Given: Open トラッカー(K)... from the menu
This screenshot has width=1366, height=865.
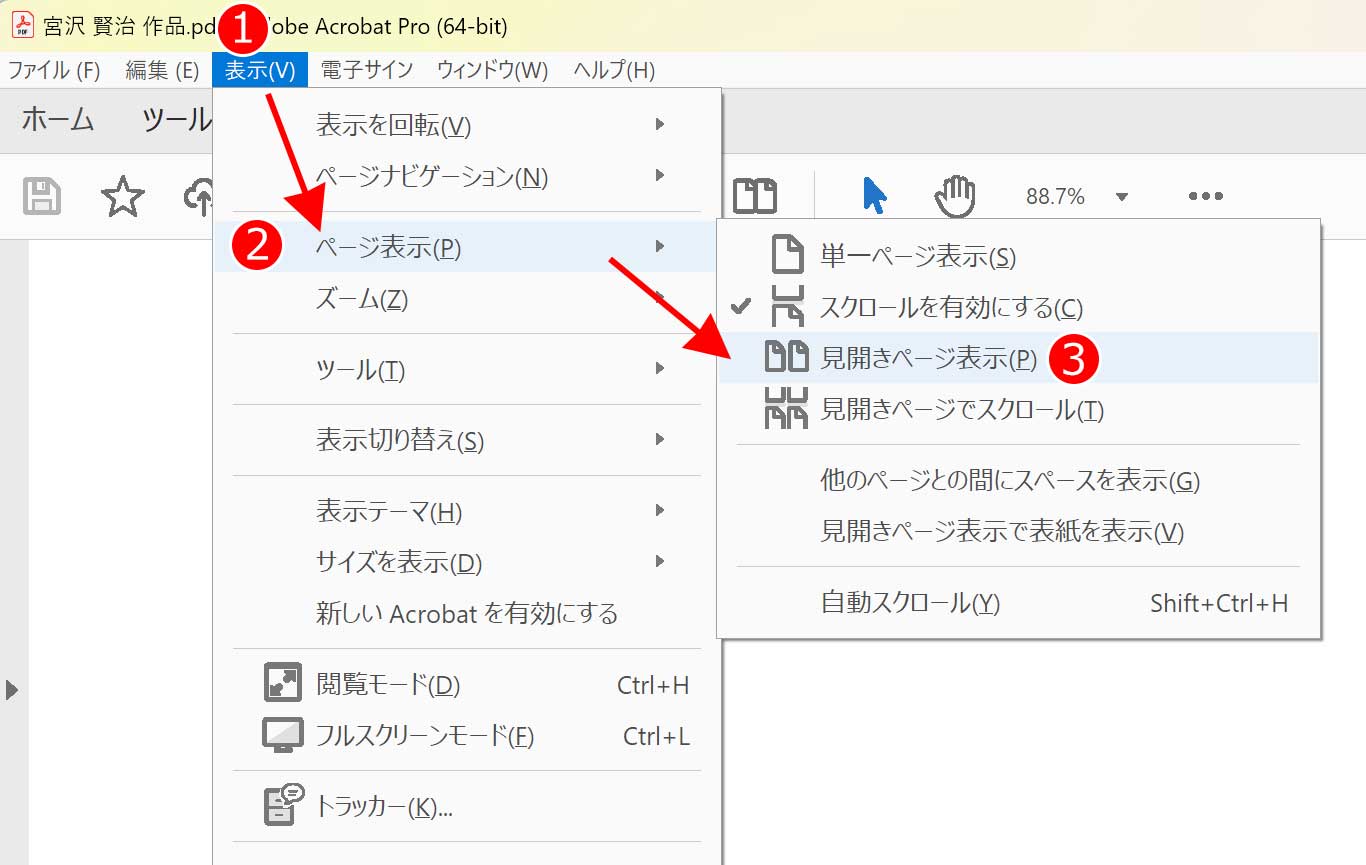Looking at the screenshot, I should click(x=467, y=806).
